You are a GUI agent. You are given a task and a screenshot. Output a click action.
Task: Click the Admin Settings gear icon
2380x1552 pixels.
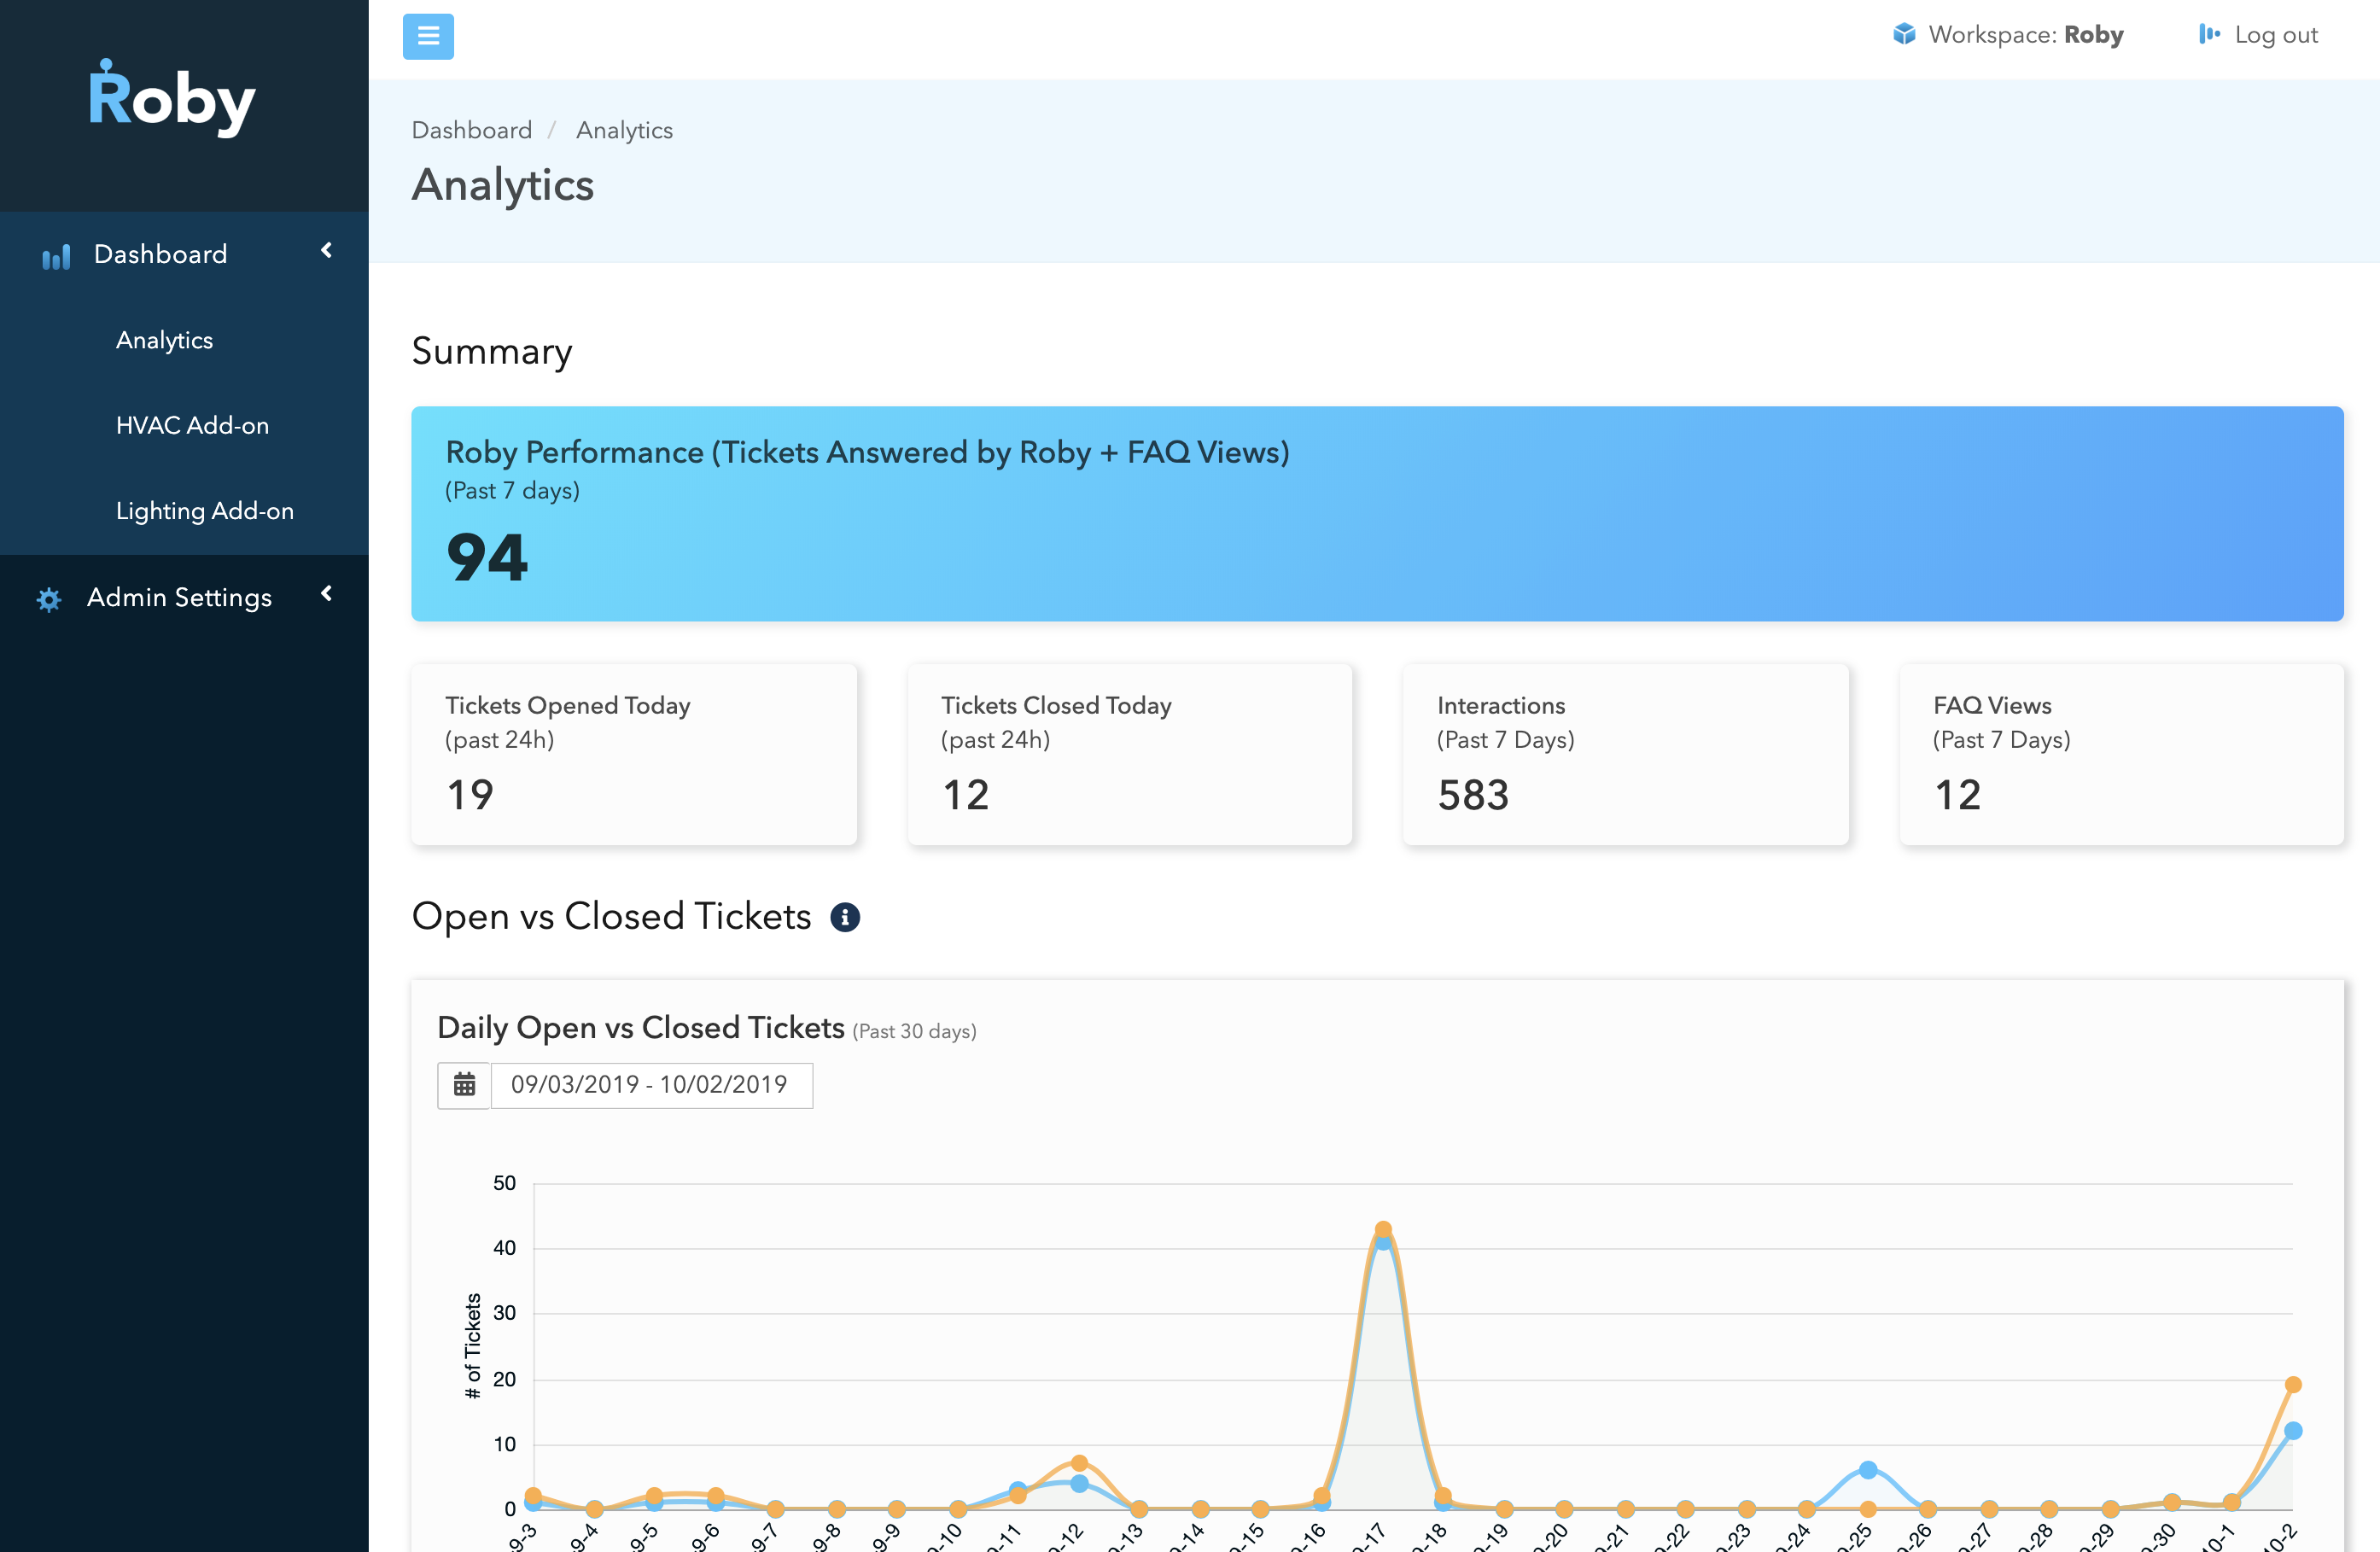(x=49, y=599)
